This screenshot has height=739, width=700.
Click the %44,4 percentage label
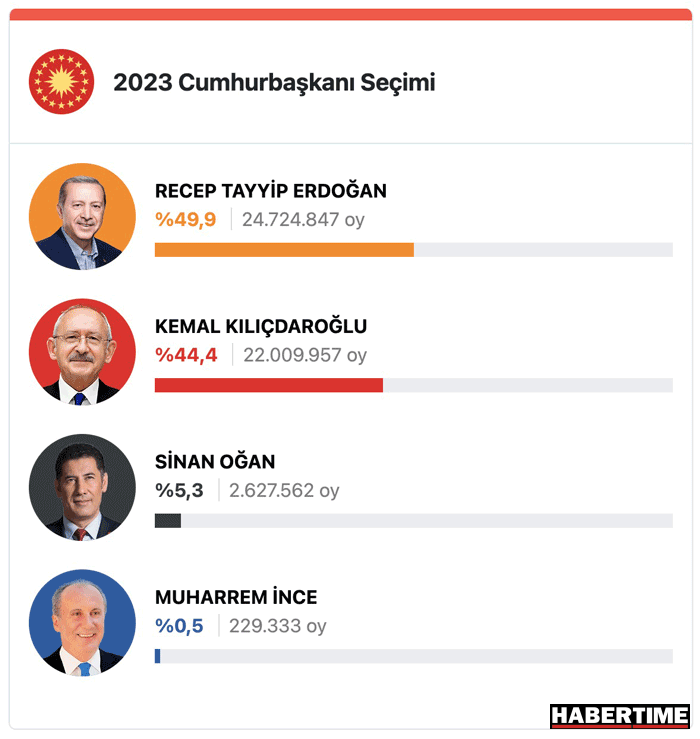(x=186, y=355)
